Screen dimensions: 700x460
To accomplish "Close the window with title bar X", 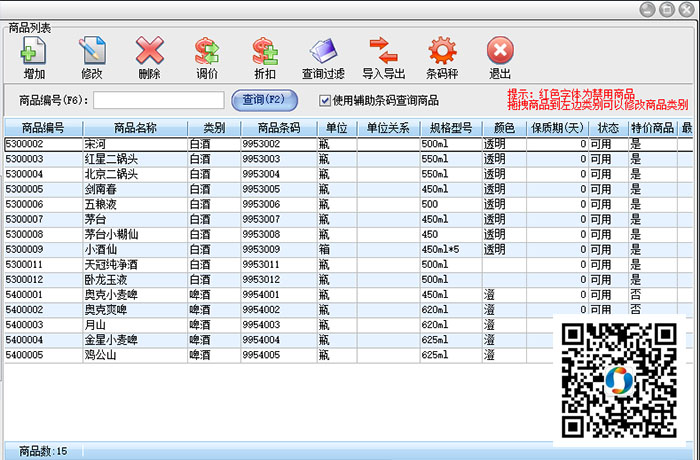I will [x=687, y=9].
